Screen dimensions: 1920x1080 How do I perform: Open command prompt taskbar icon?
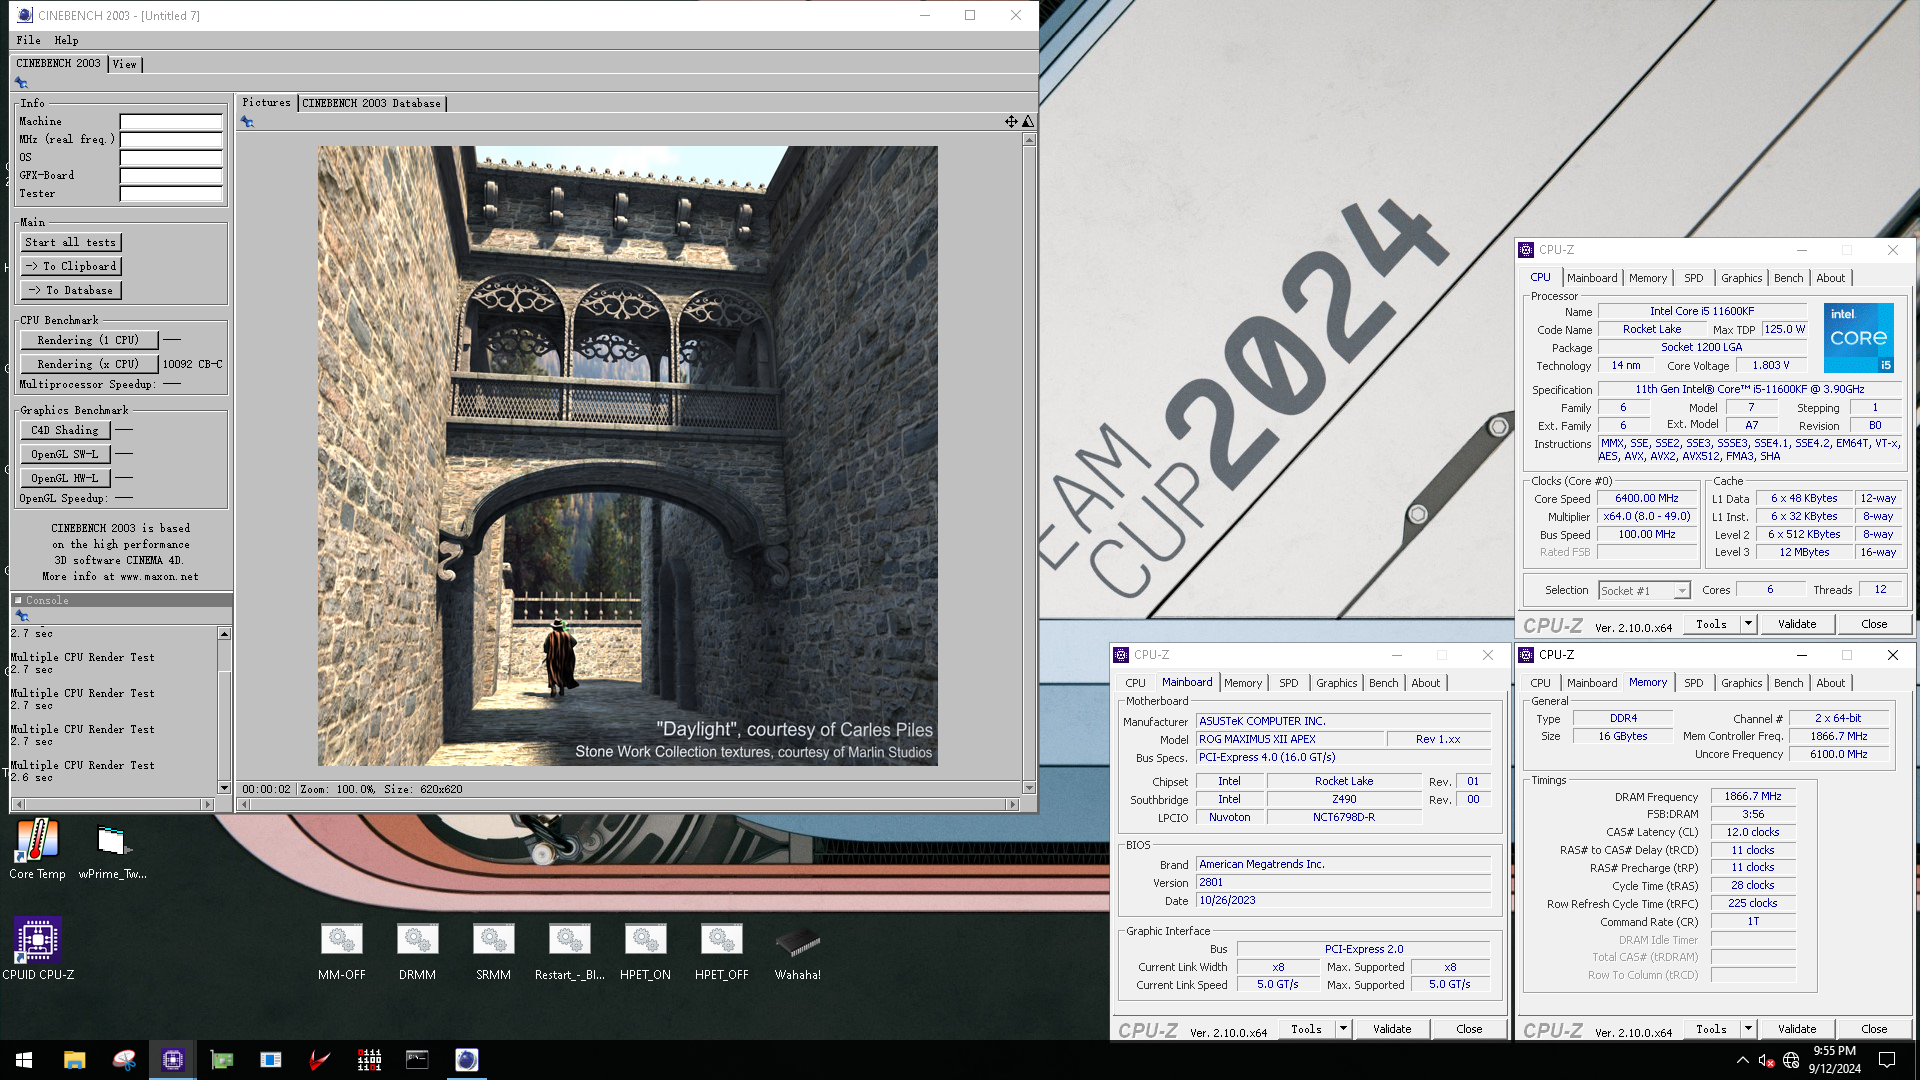pyautogui.click(x=417, y=1060)
